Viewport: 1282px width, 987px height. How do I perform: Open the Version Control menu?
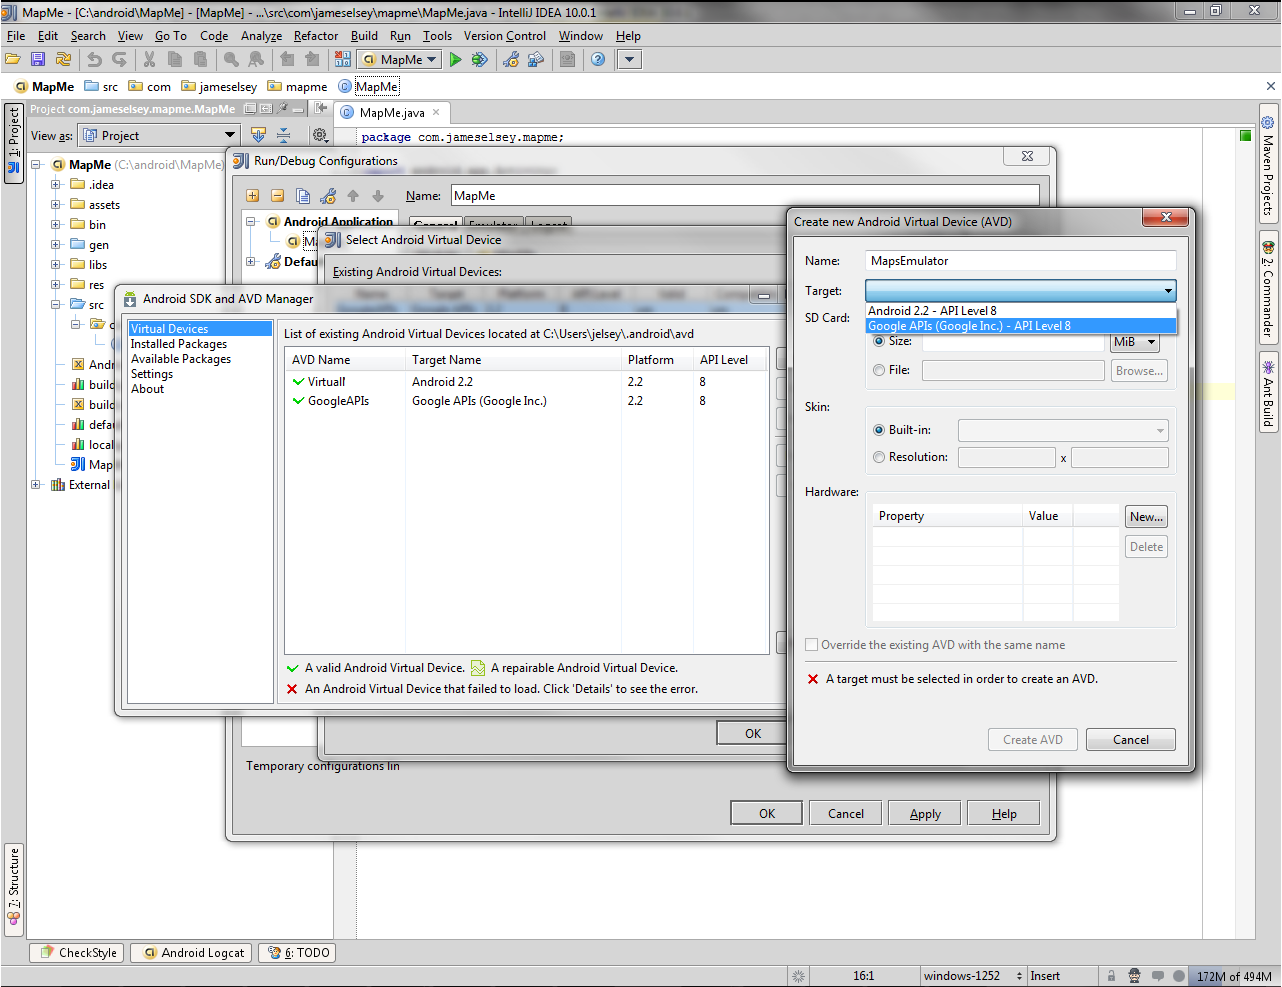(x=504, y=36)
